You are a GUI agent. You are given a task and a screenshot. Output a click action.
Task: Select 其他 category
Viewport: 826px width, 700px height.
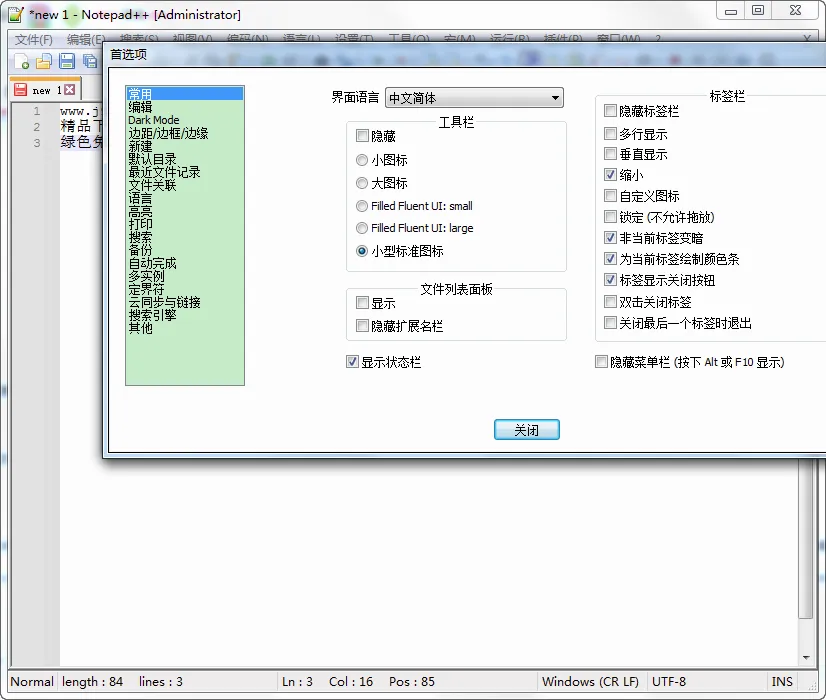tap(185, 328)
